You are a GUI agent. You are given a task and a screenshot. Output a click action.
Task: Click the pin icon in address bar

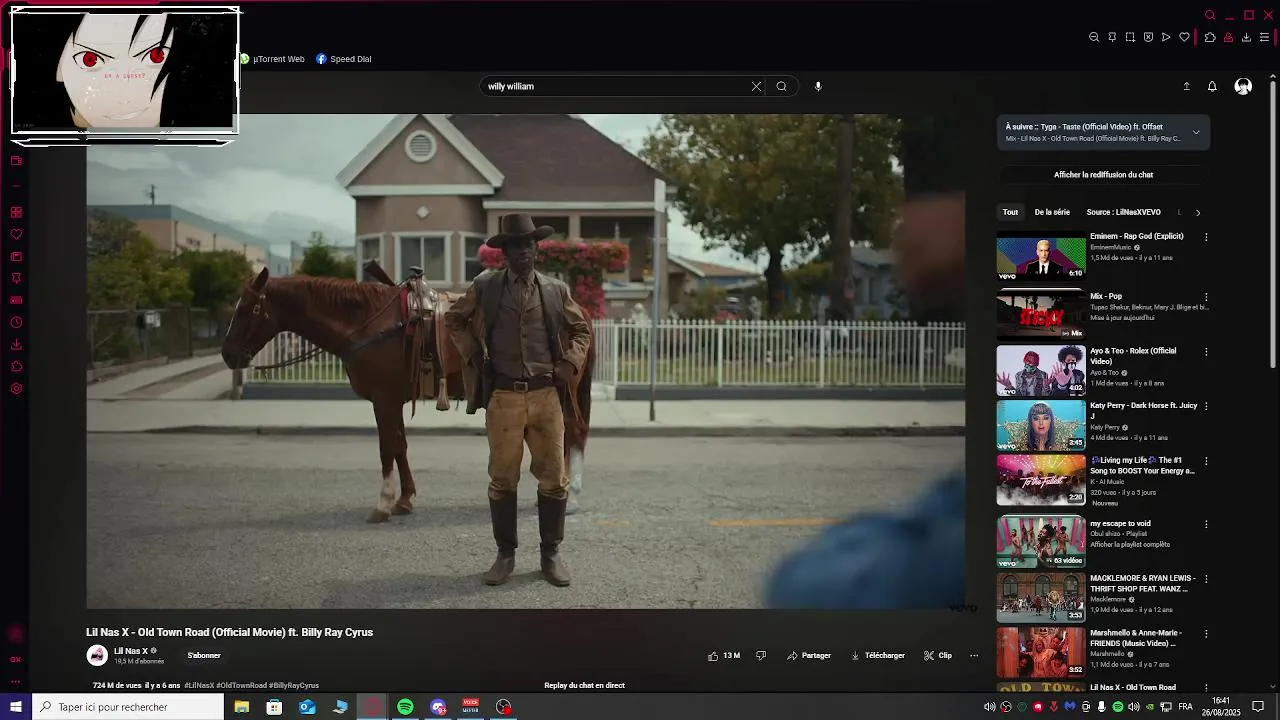(x=1112, y=37)
